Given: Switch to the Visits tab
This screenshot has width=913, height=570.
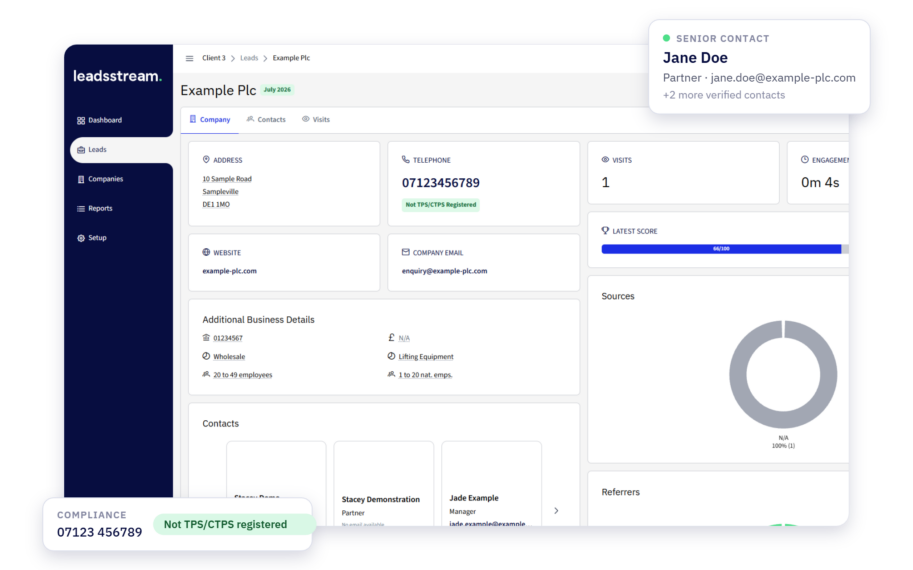Looking at the screenshot, I should click(316, 119).
